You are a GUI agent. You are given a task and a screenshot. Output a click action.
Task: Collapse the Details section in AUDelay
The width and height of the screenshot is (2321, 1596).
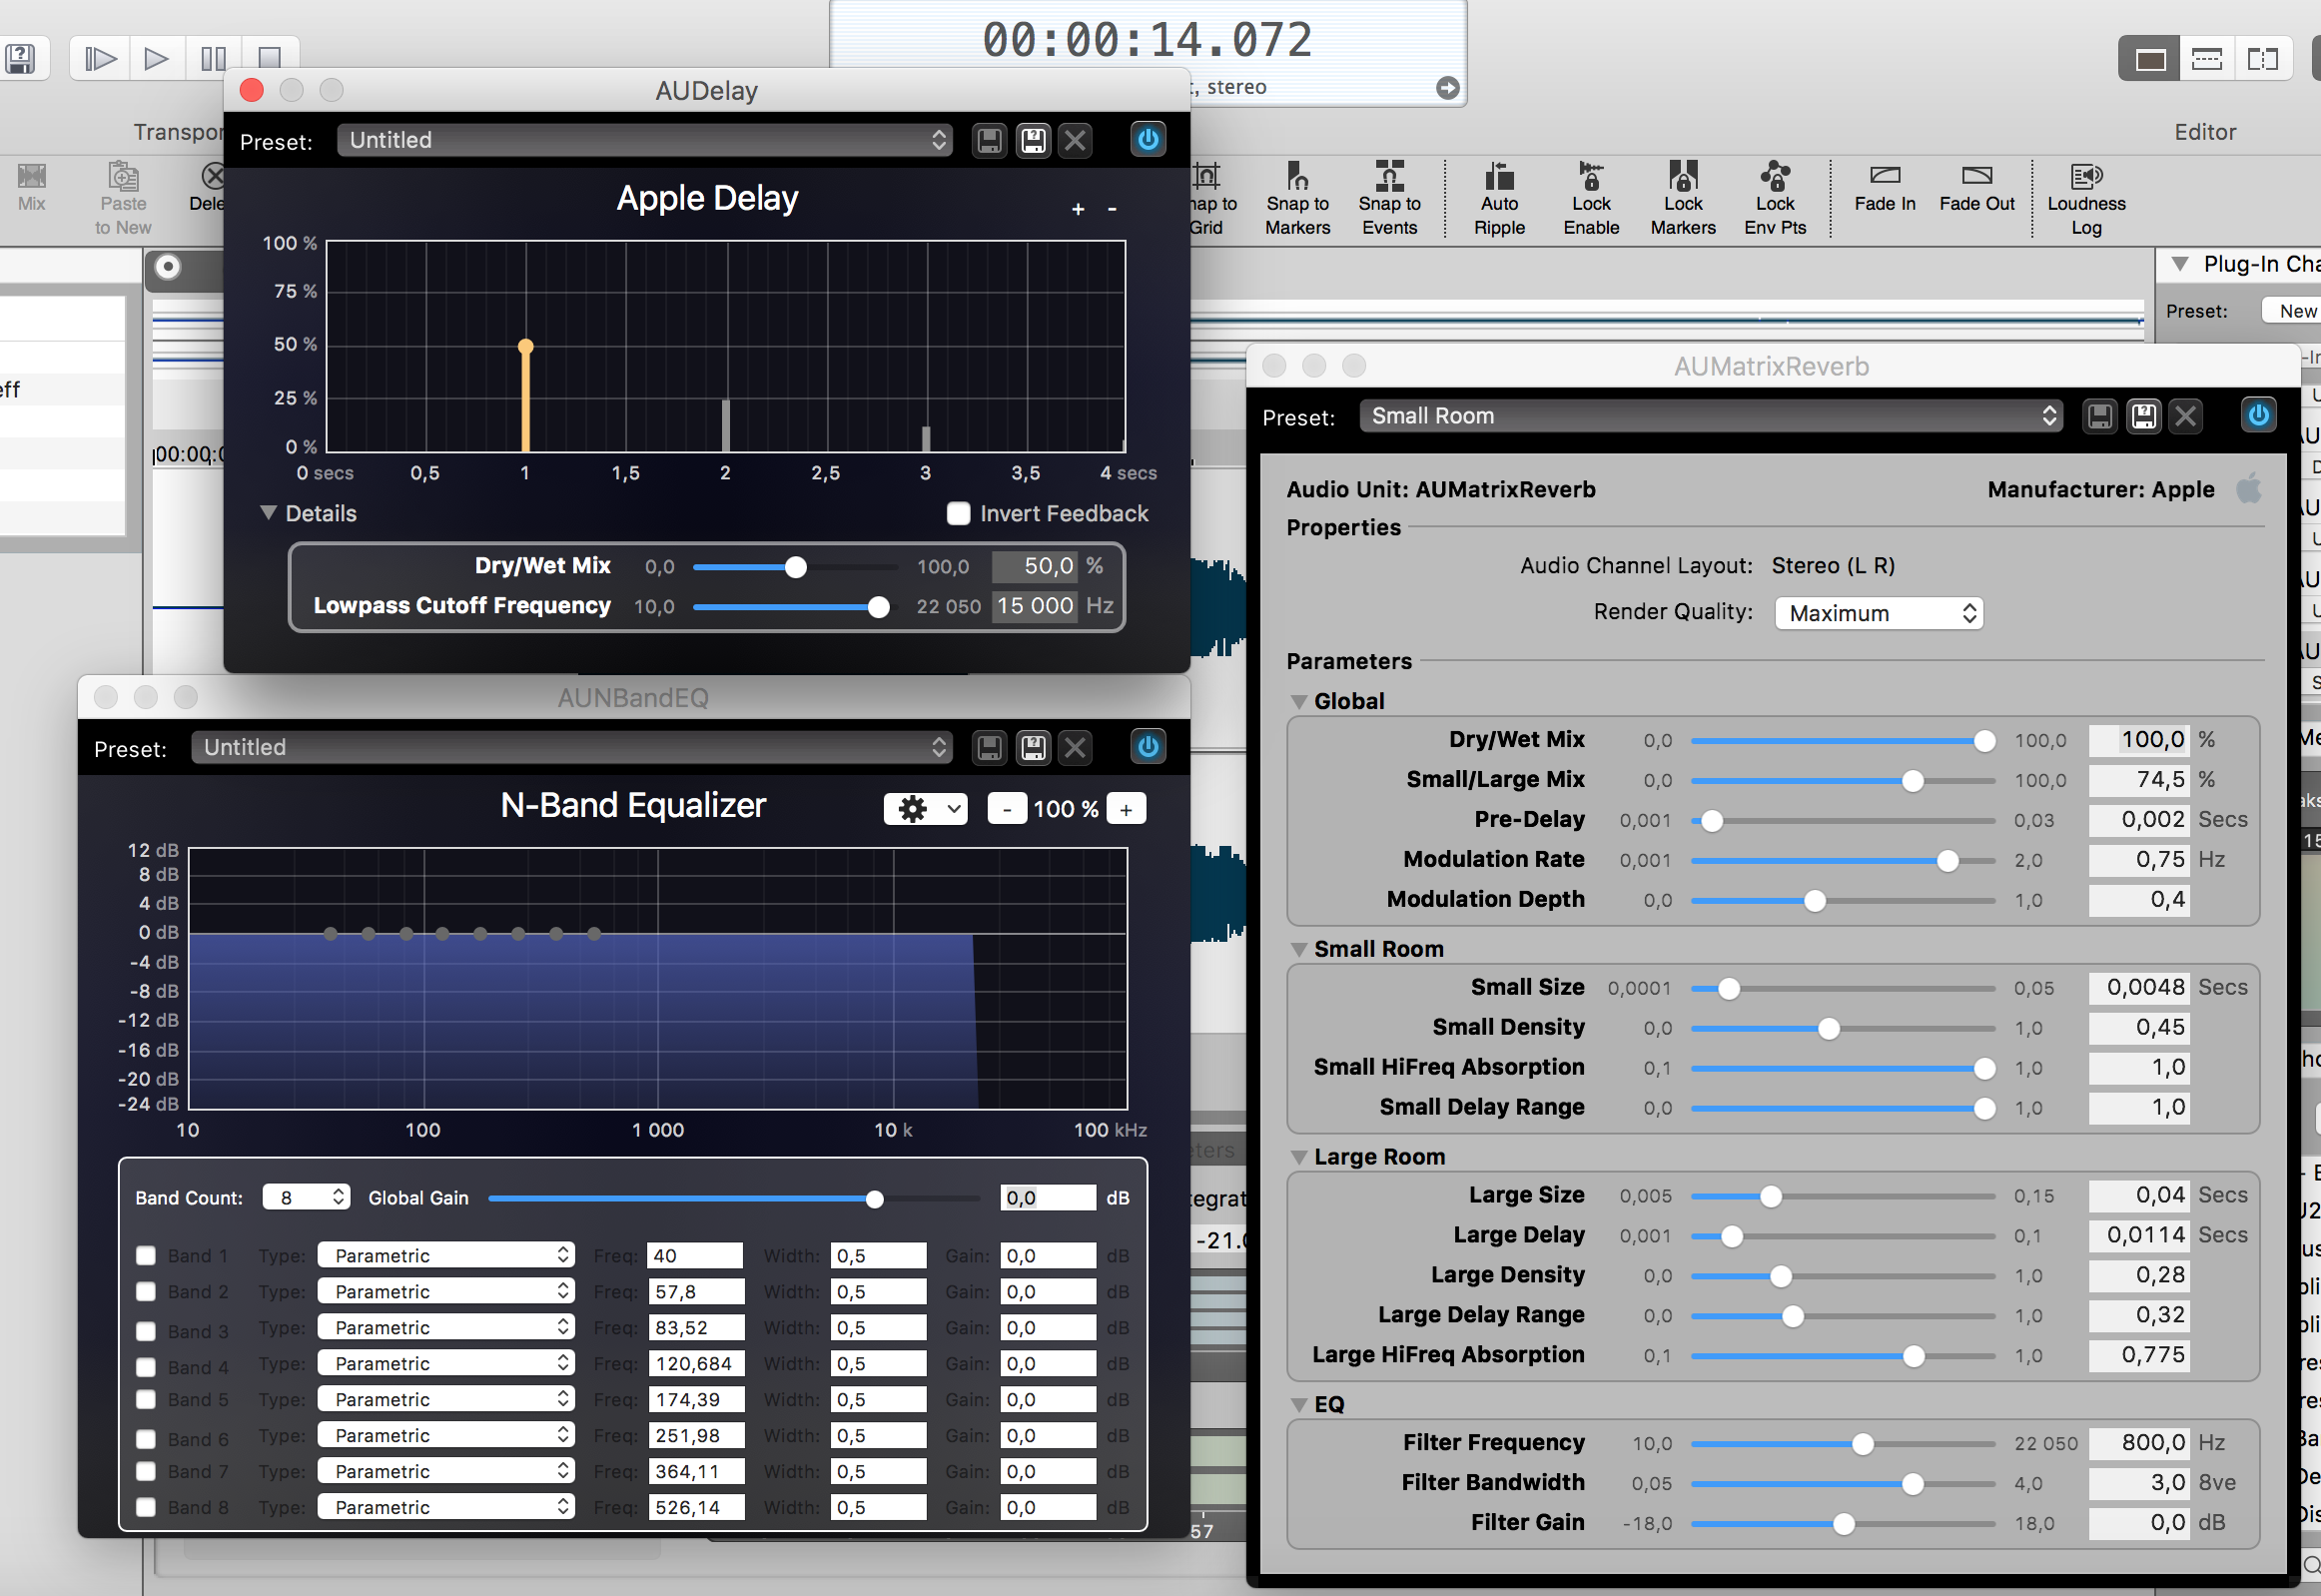(x=268, y=512)
